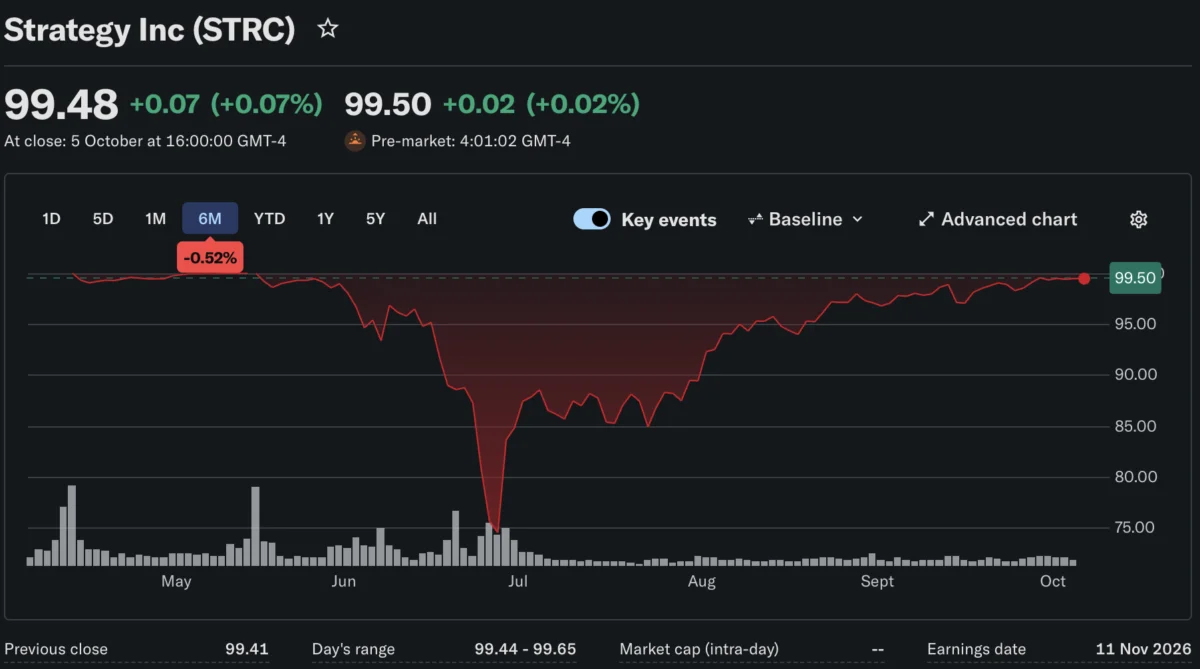1200x669 pixels.
Task: Click the 99.41 previous close value
Action: tap(247, 649)
